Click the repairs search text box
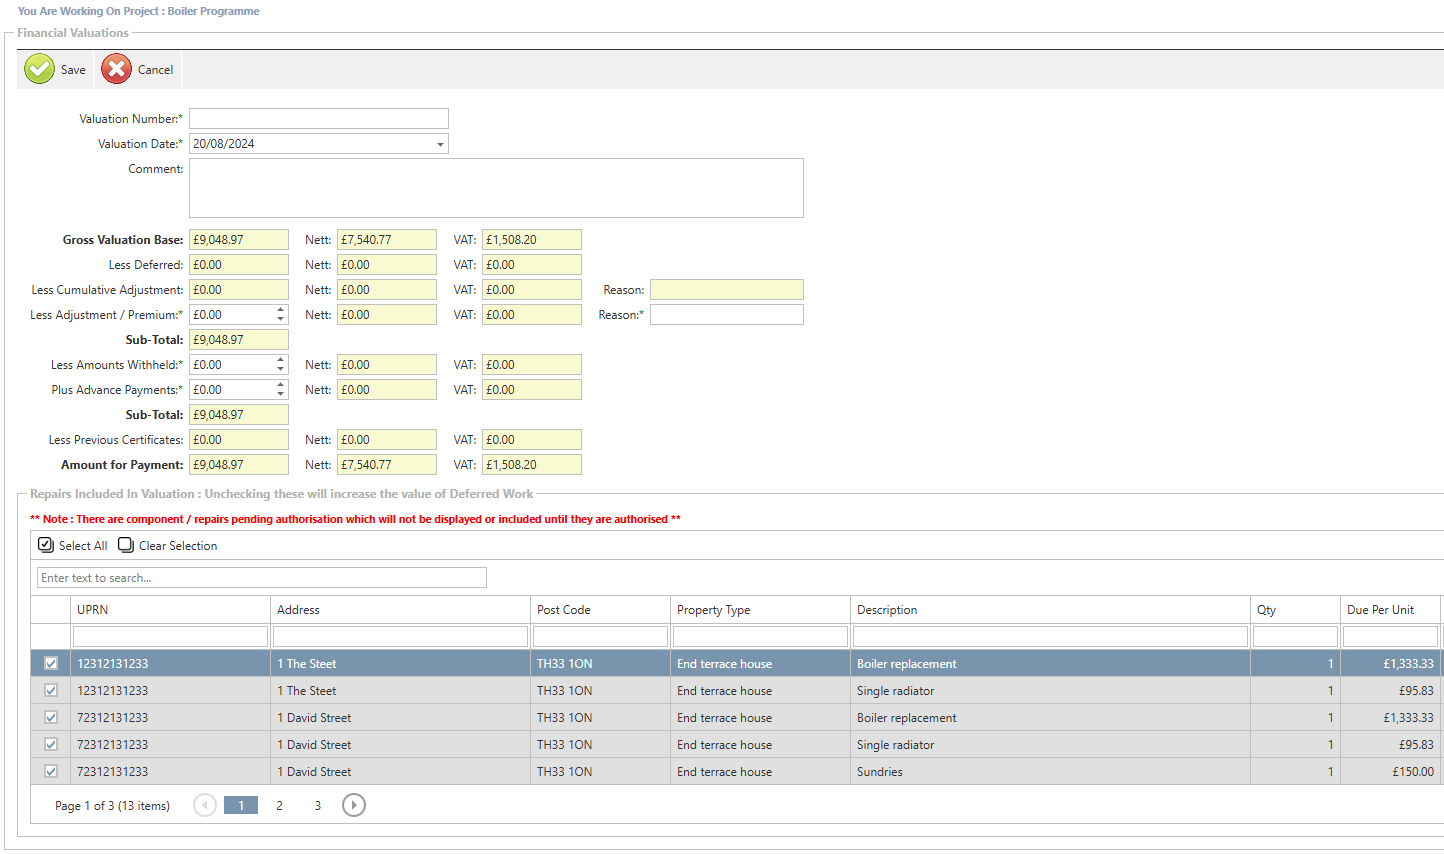Screen dimensions: 1444x854 pyautogui.click(x=261, y=578)
